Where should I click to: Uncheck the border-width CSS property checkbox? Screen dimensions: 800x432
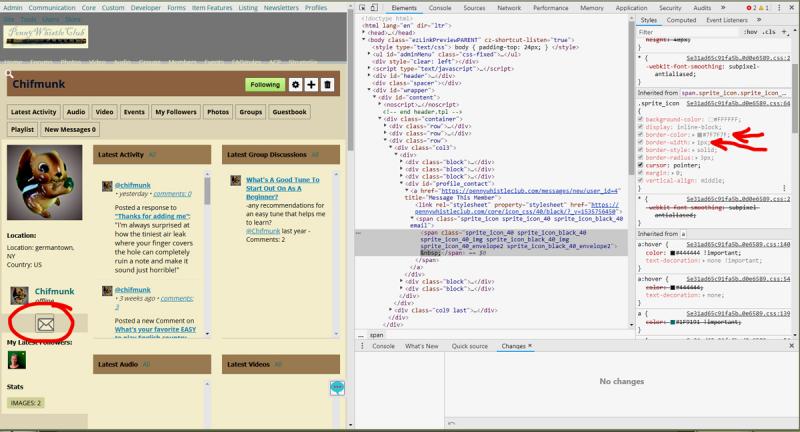[x=641, y=142]
